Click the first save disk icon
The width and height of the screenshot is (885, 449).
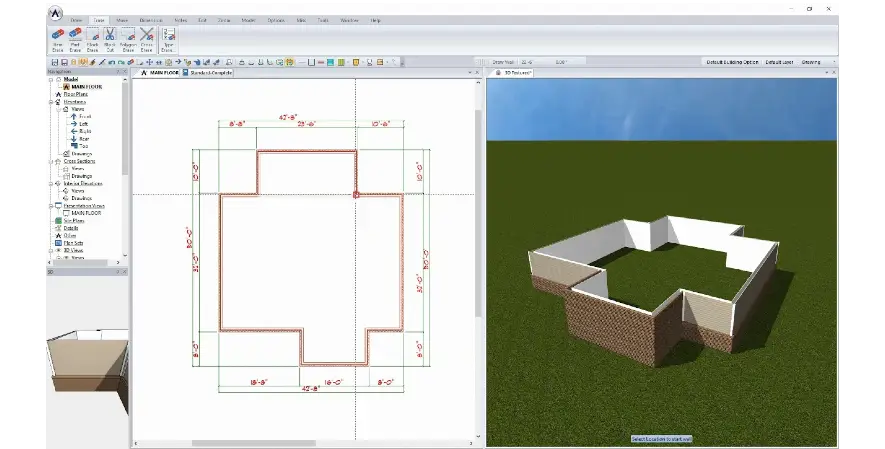55,62
